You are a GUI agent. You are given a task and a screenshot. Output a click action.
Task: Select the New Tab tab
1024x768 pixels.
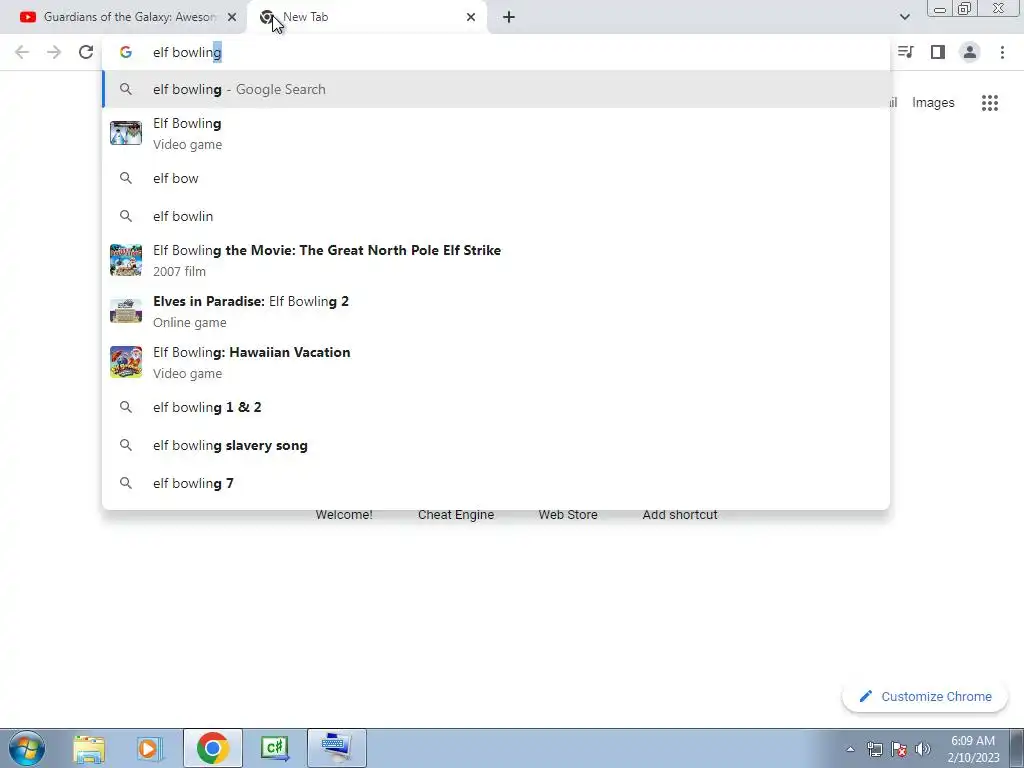click(x=366, y=17)
